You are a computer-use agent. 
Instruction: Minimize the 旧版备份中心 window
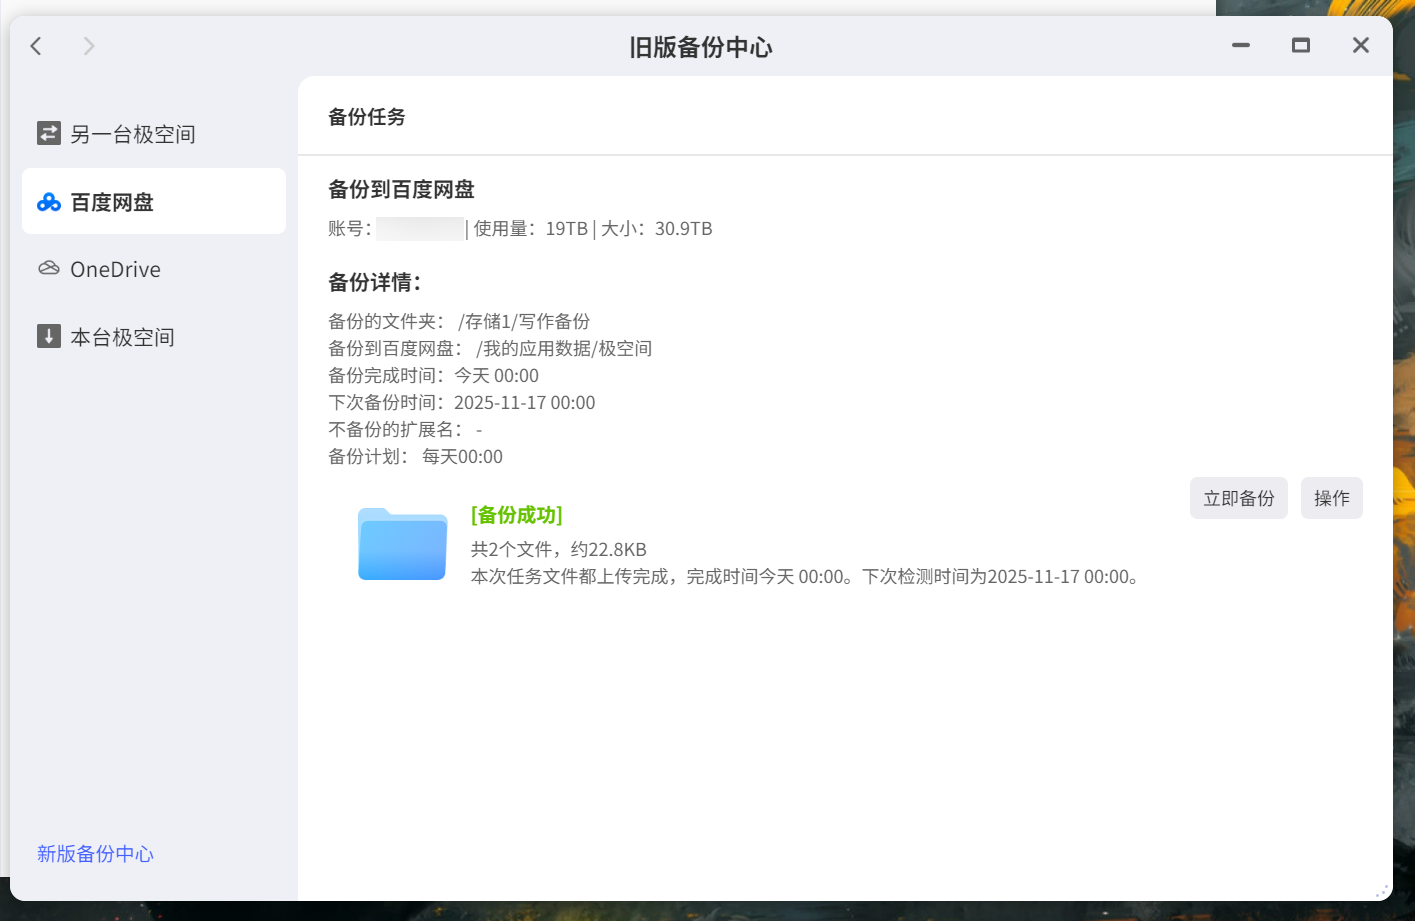tap(1241, 45)
